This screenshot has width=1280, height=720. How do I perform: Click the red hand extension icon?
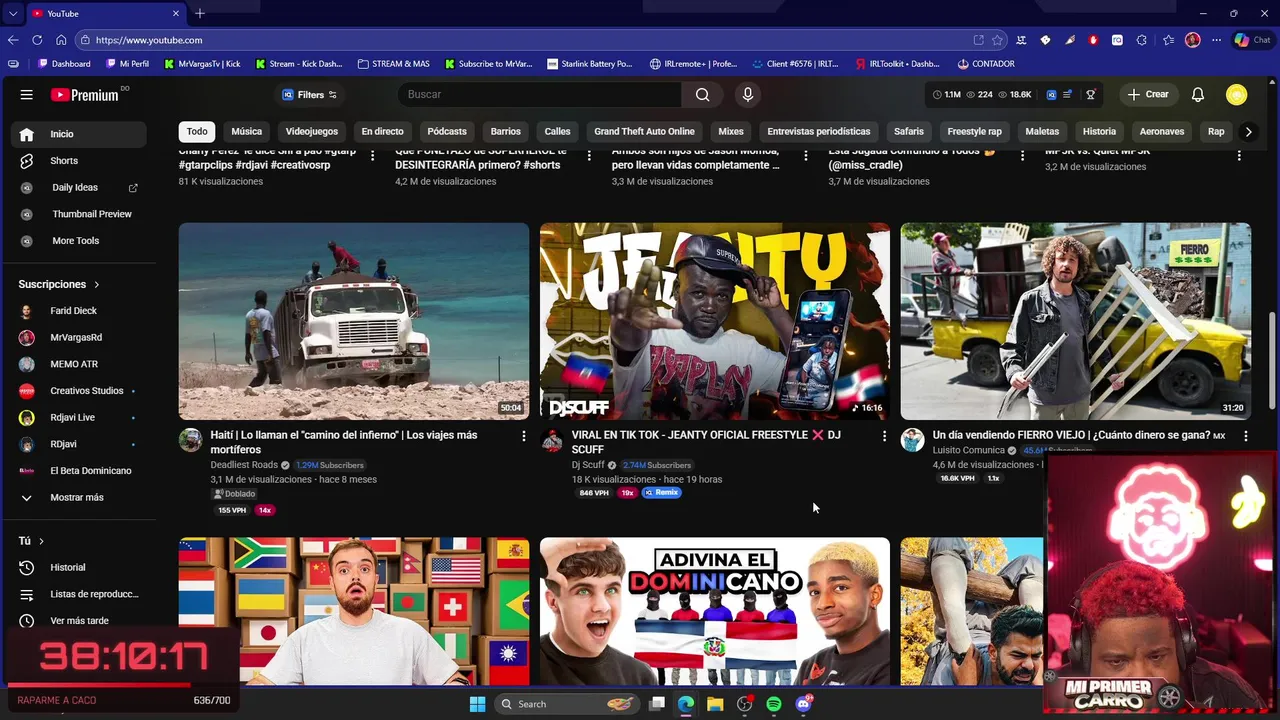click(1093, 40)
